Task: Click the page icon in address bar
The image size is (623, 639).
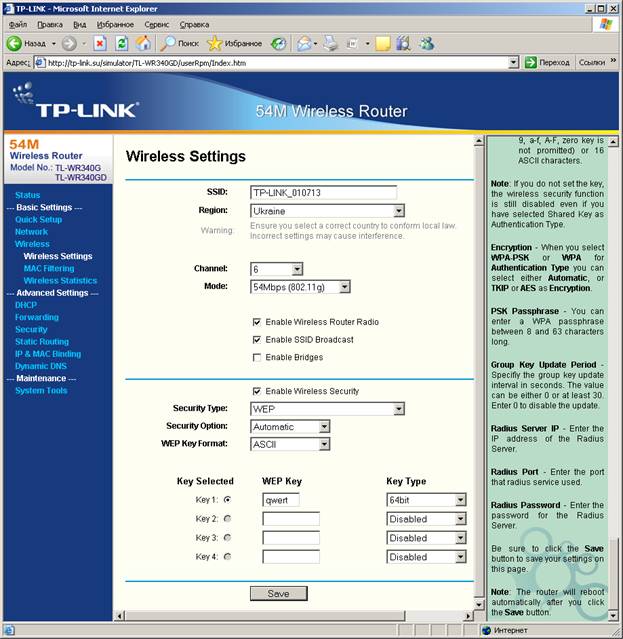Action: (x=40, y=63)
